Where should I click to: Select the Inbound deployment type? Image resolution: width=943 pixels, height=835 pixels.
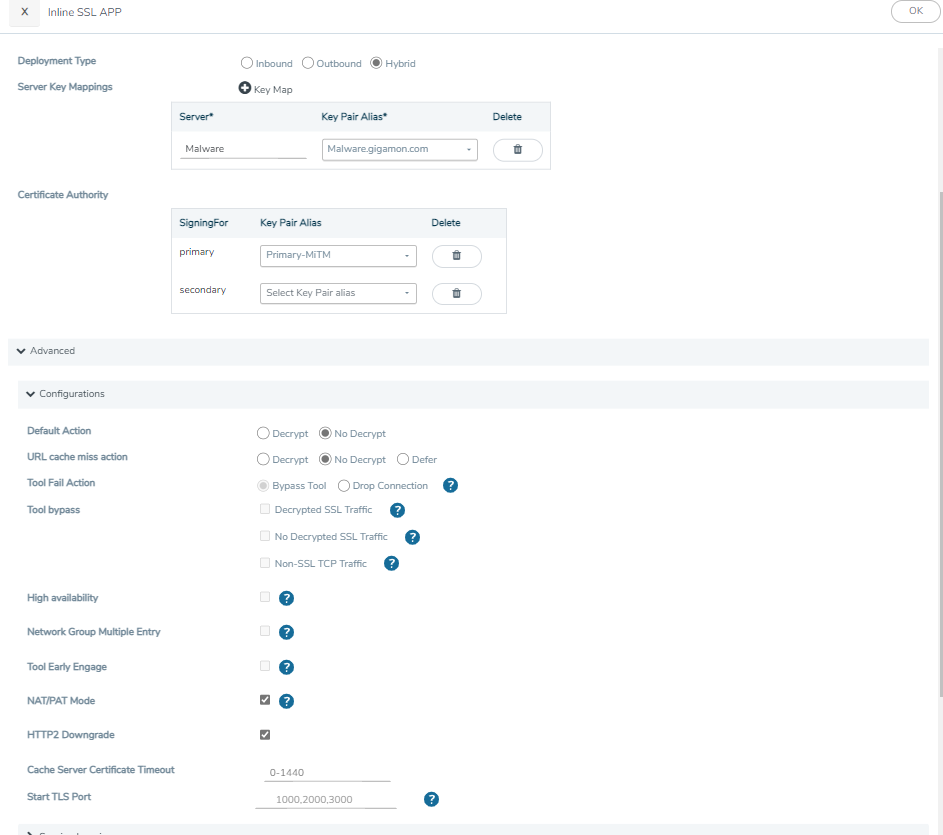[x=247, y=63]
